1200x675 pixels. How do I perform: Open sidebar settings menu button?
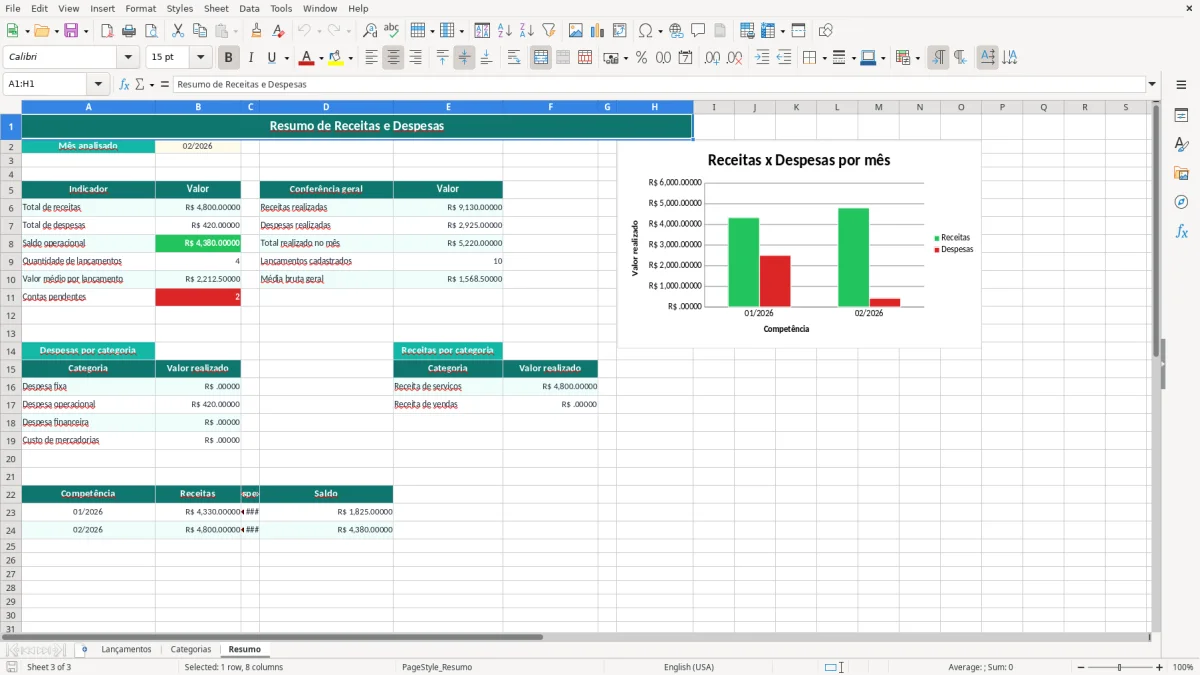[1181, 84]
